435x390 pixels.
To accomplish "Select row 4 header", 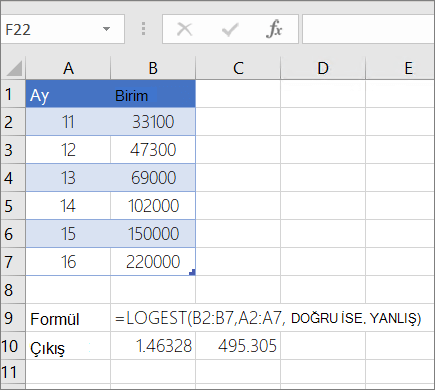I will (x=13, y=178).
